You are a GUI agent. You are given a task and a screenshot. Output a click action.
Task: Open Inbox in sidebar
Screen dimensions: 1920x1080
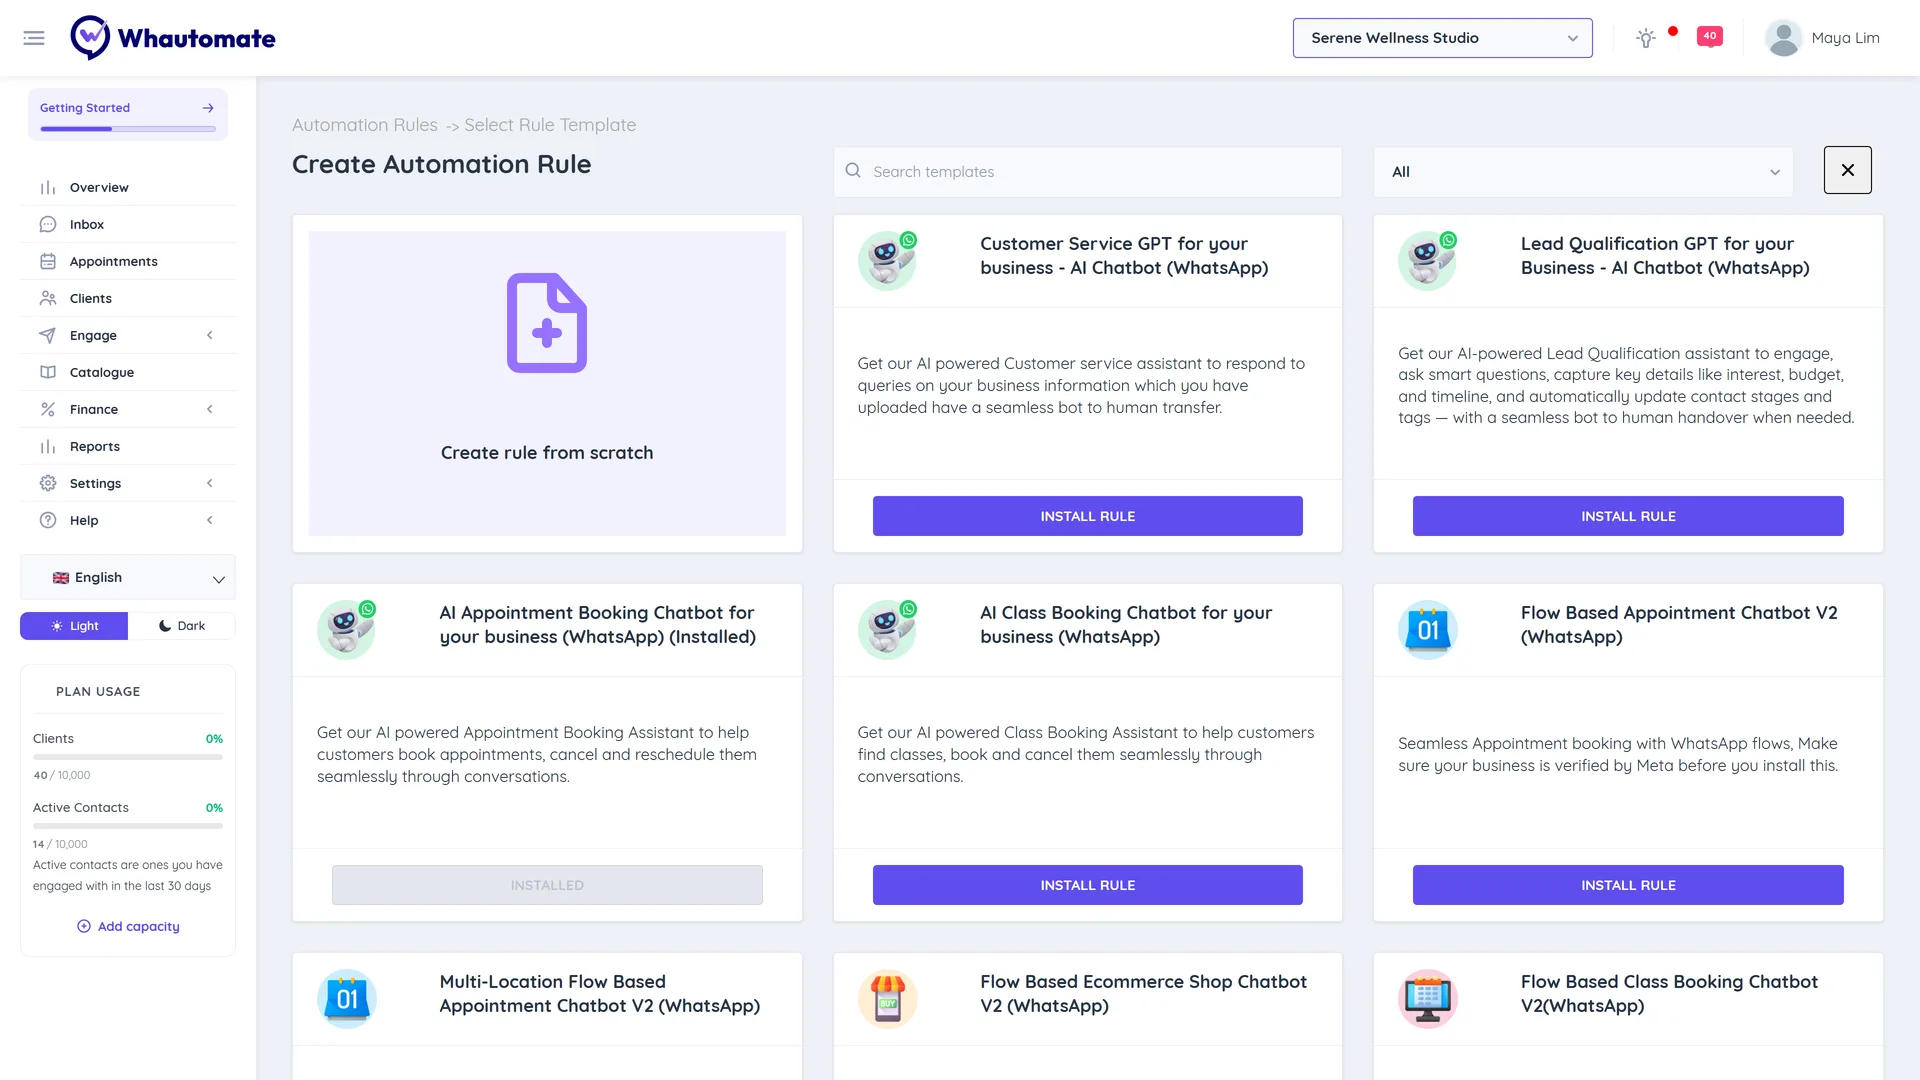pyautogui.click(x=128, y=224)
